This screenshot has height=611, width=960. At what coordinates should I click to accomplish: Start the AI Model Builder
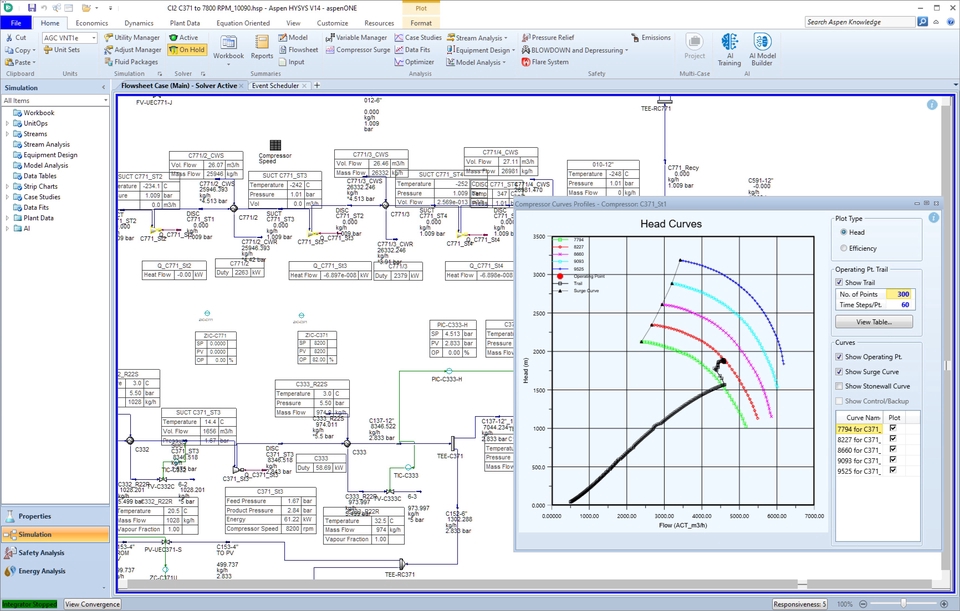point(761,48)
